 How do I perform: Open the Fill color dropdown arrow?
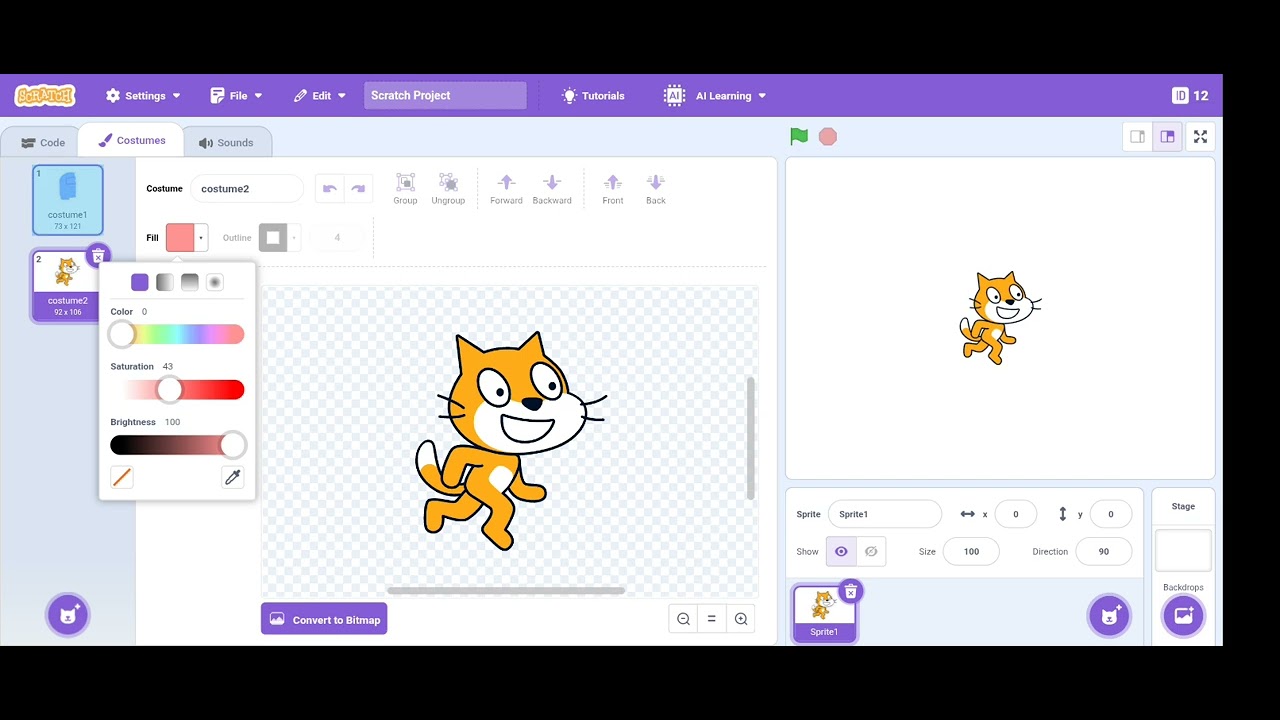[x=201, y=238]
